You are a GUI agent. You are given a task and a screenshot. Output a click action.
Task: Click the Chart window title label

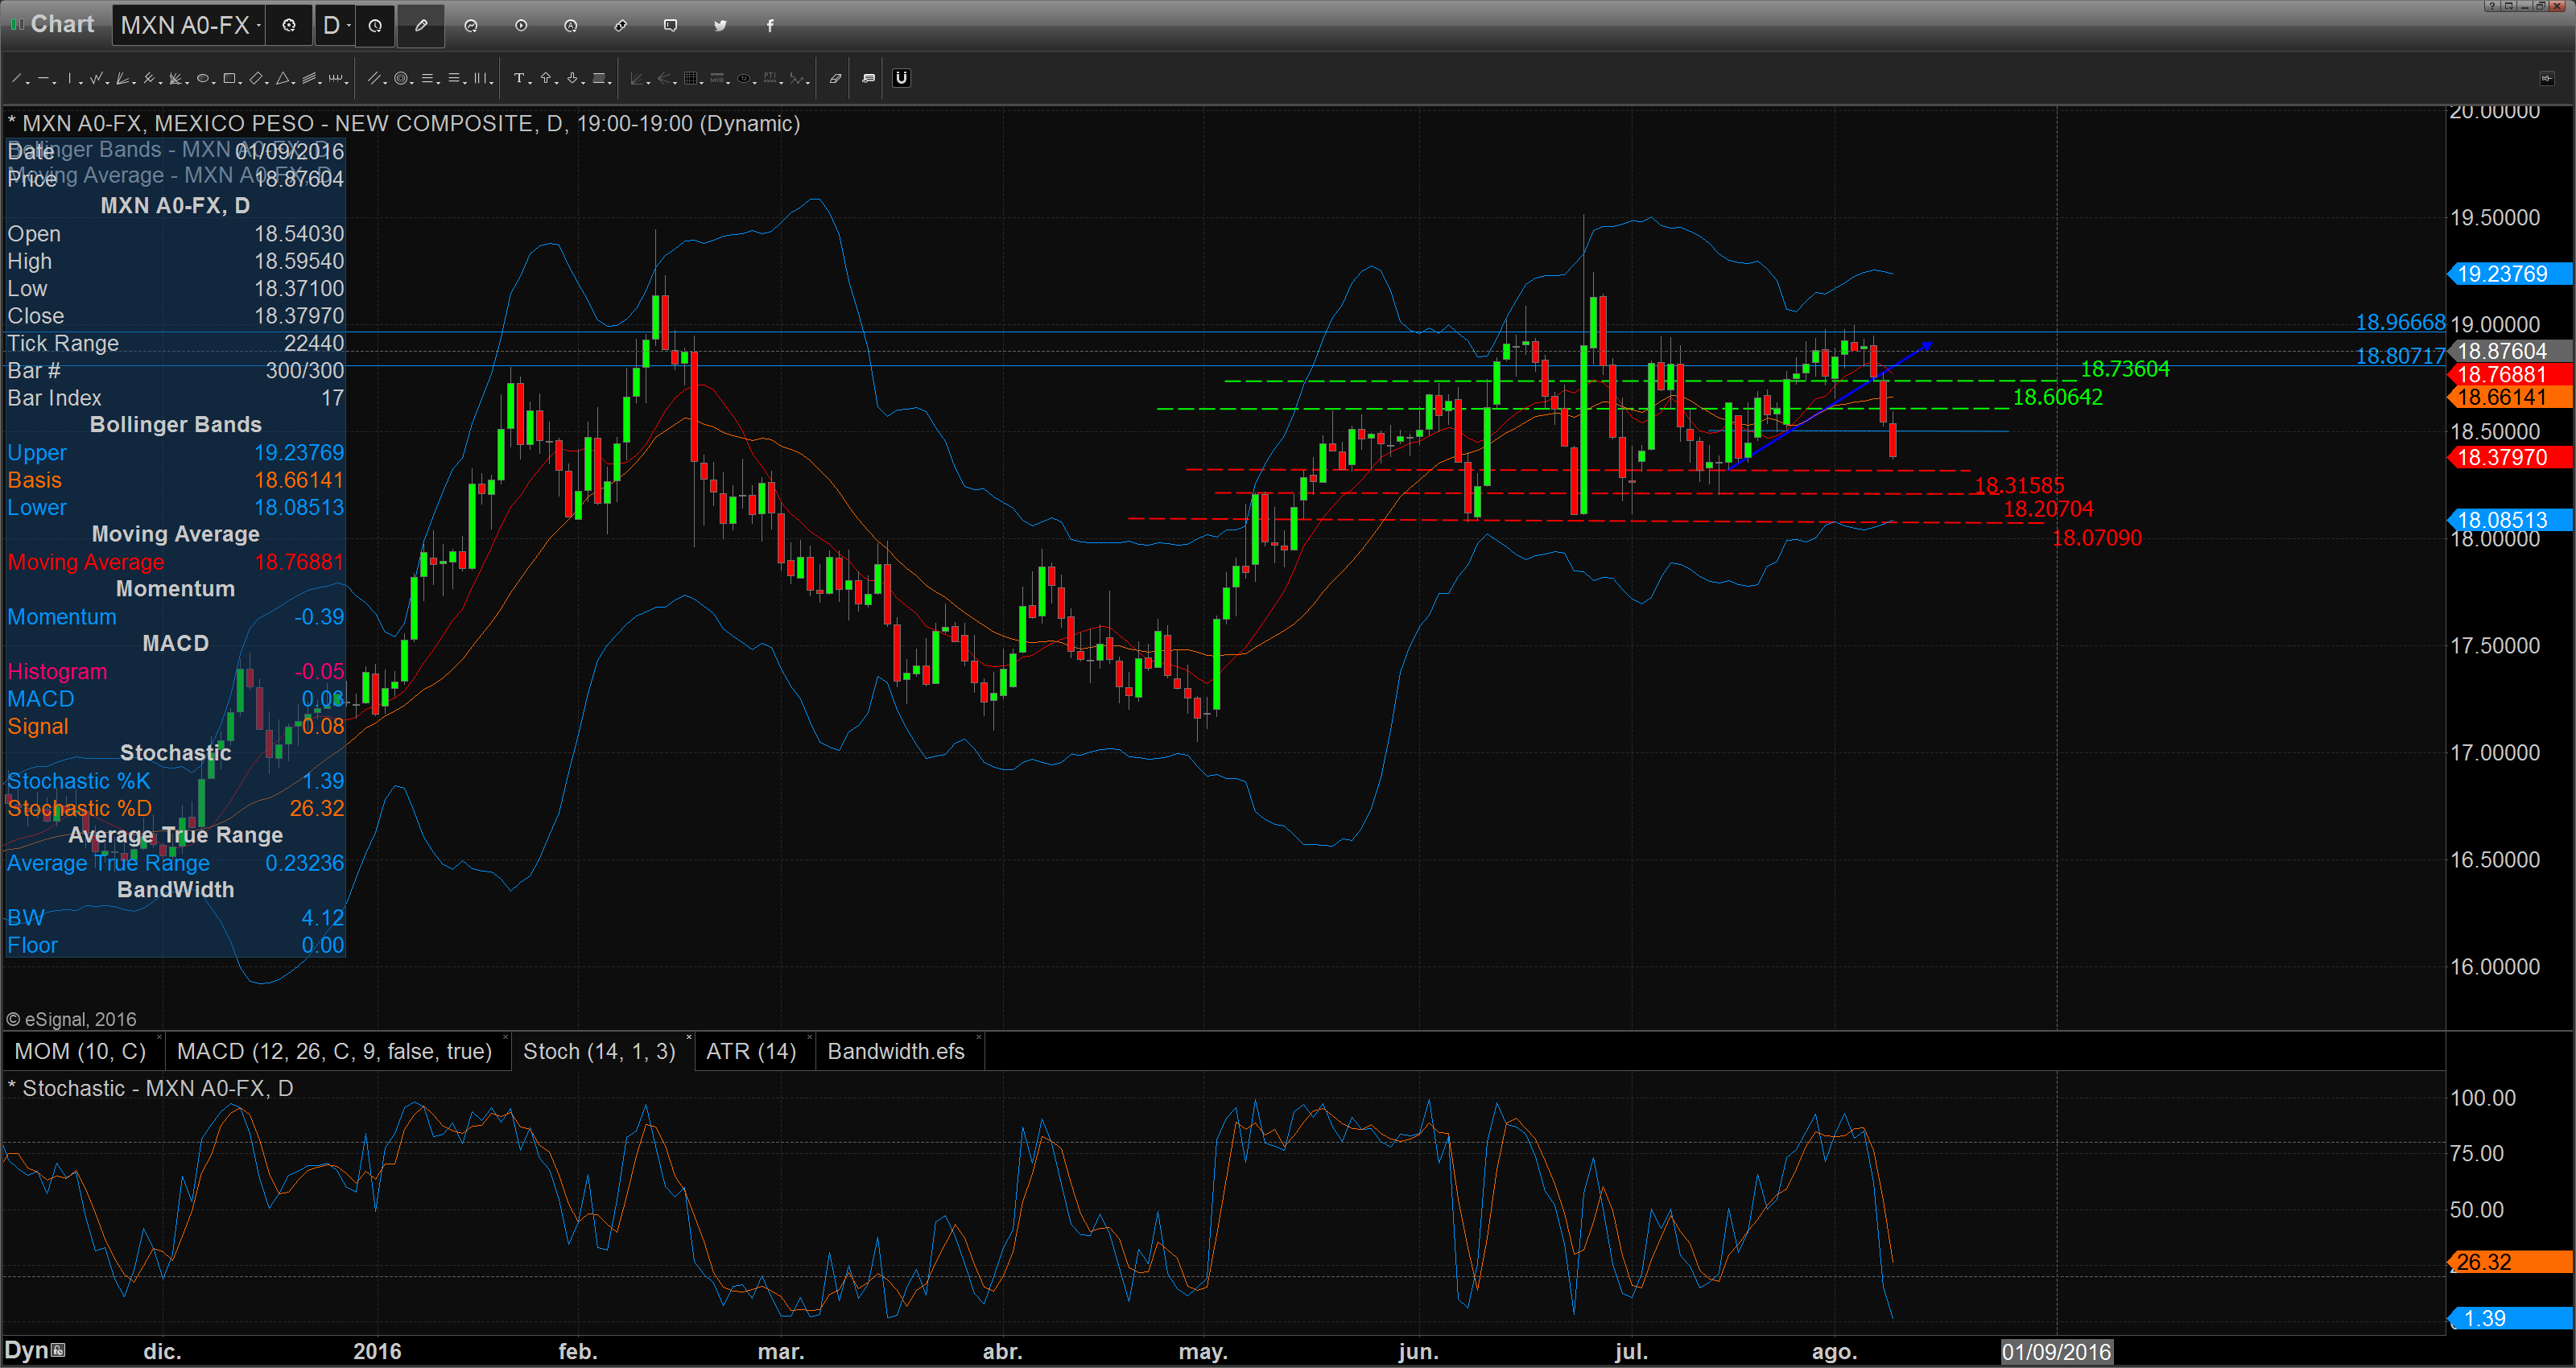pos(62,24)
